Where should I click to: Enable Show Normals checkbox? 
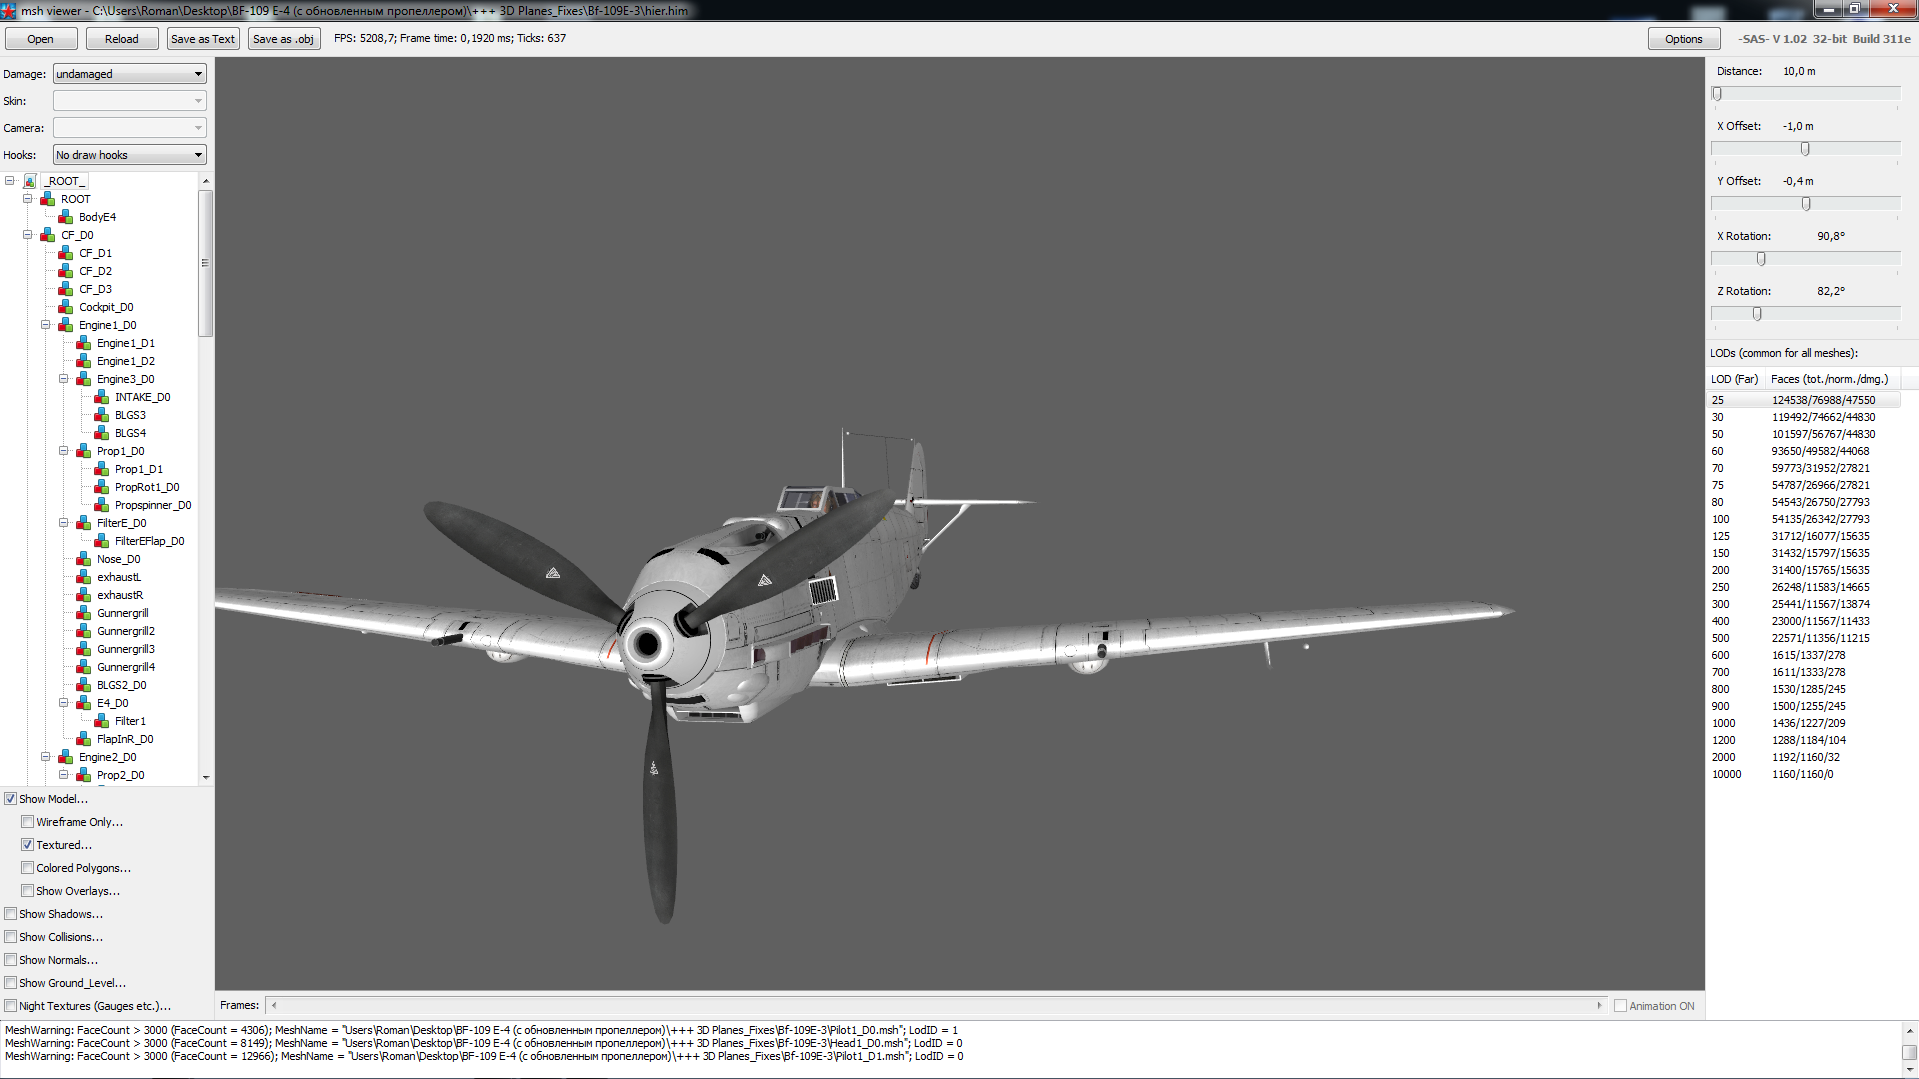click(11, 960)
